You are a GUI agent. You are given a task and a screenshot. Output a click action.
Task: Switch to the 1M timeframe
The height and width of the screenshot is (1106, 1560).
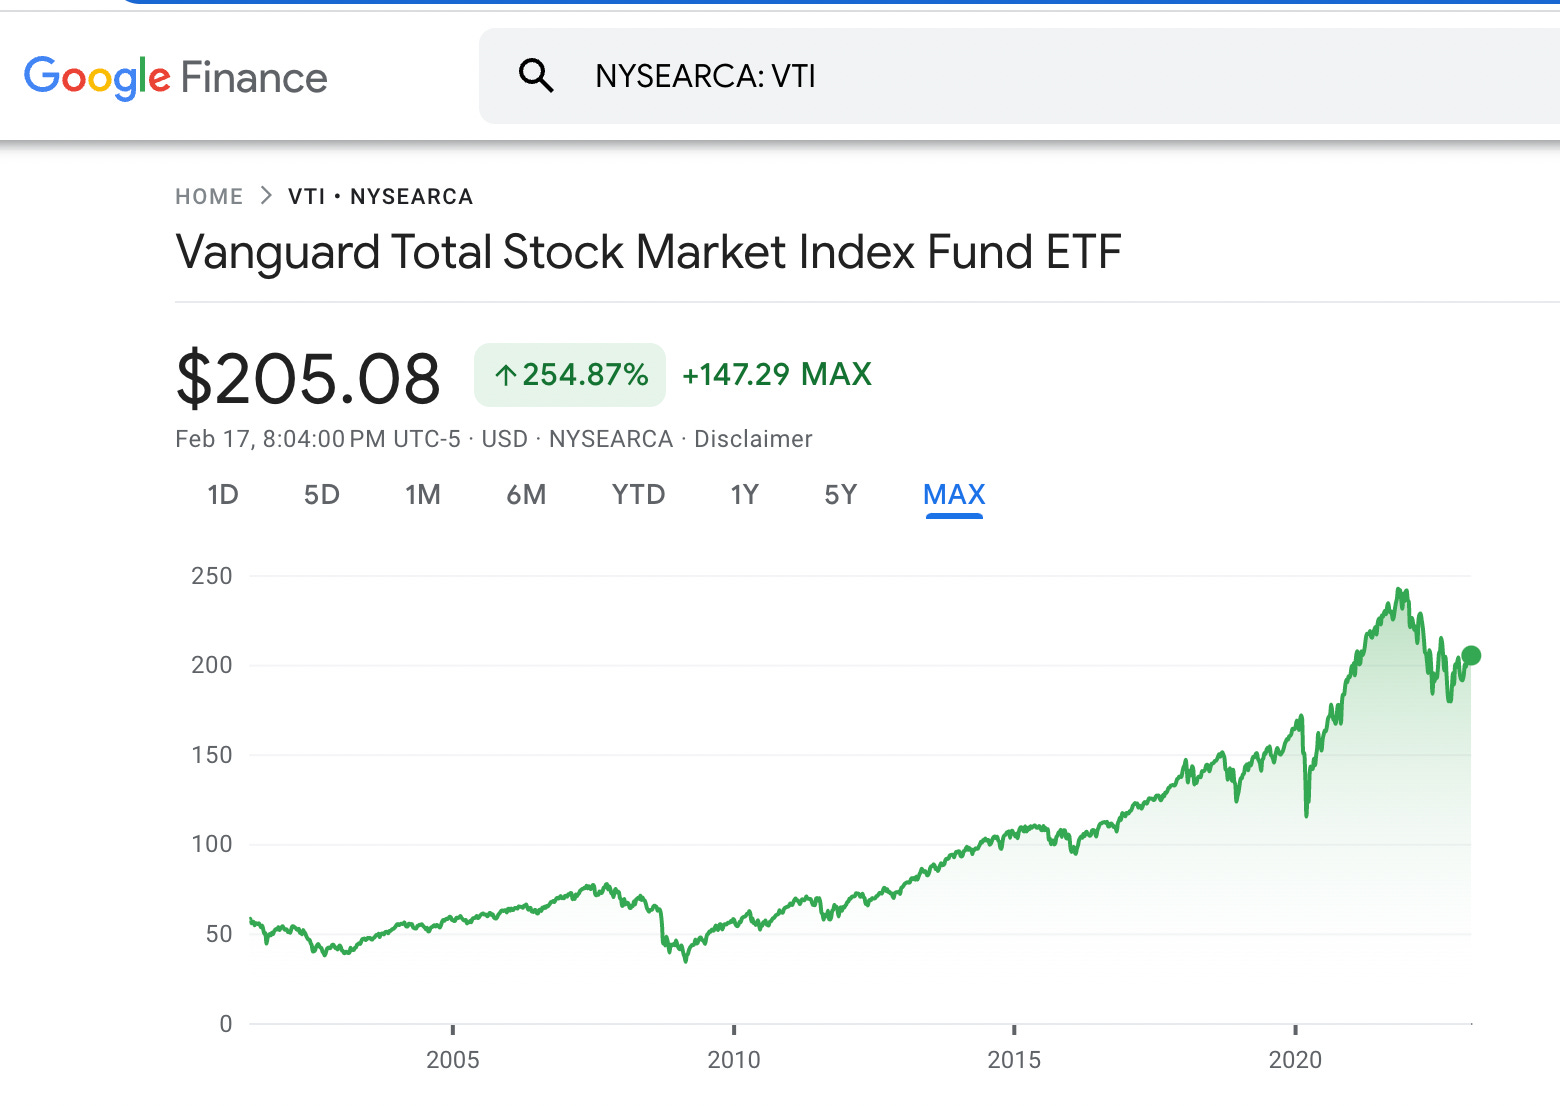point(423,494)
